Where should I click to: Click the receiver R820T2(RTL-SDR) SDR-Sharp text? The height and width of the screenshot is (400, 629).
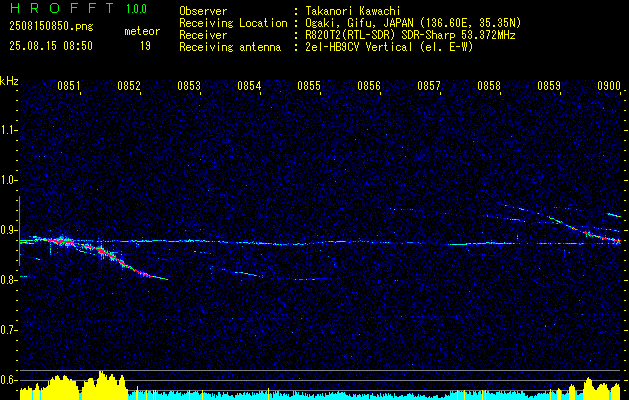click(410, 35)
